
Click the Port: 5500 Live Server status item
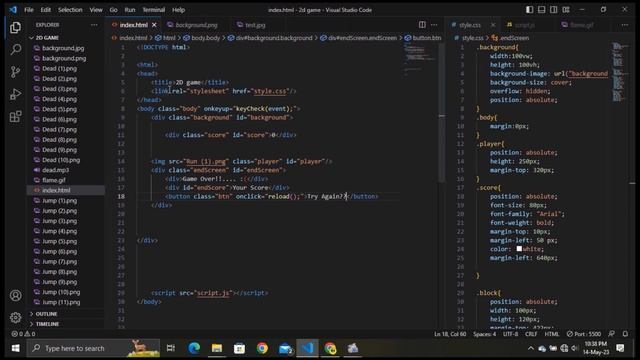click(584, 334)
